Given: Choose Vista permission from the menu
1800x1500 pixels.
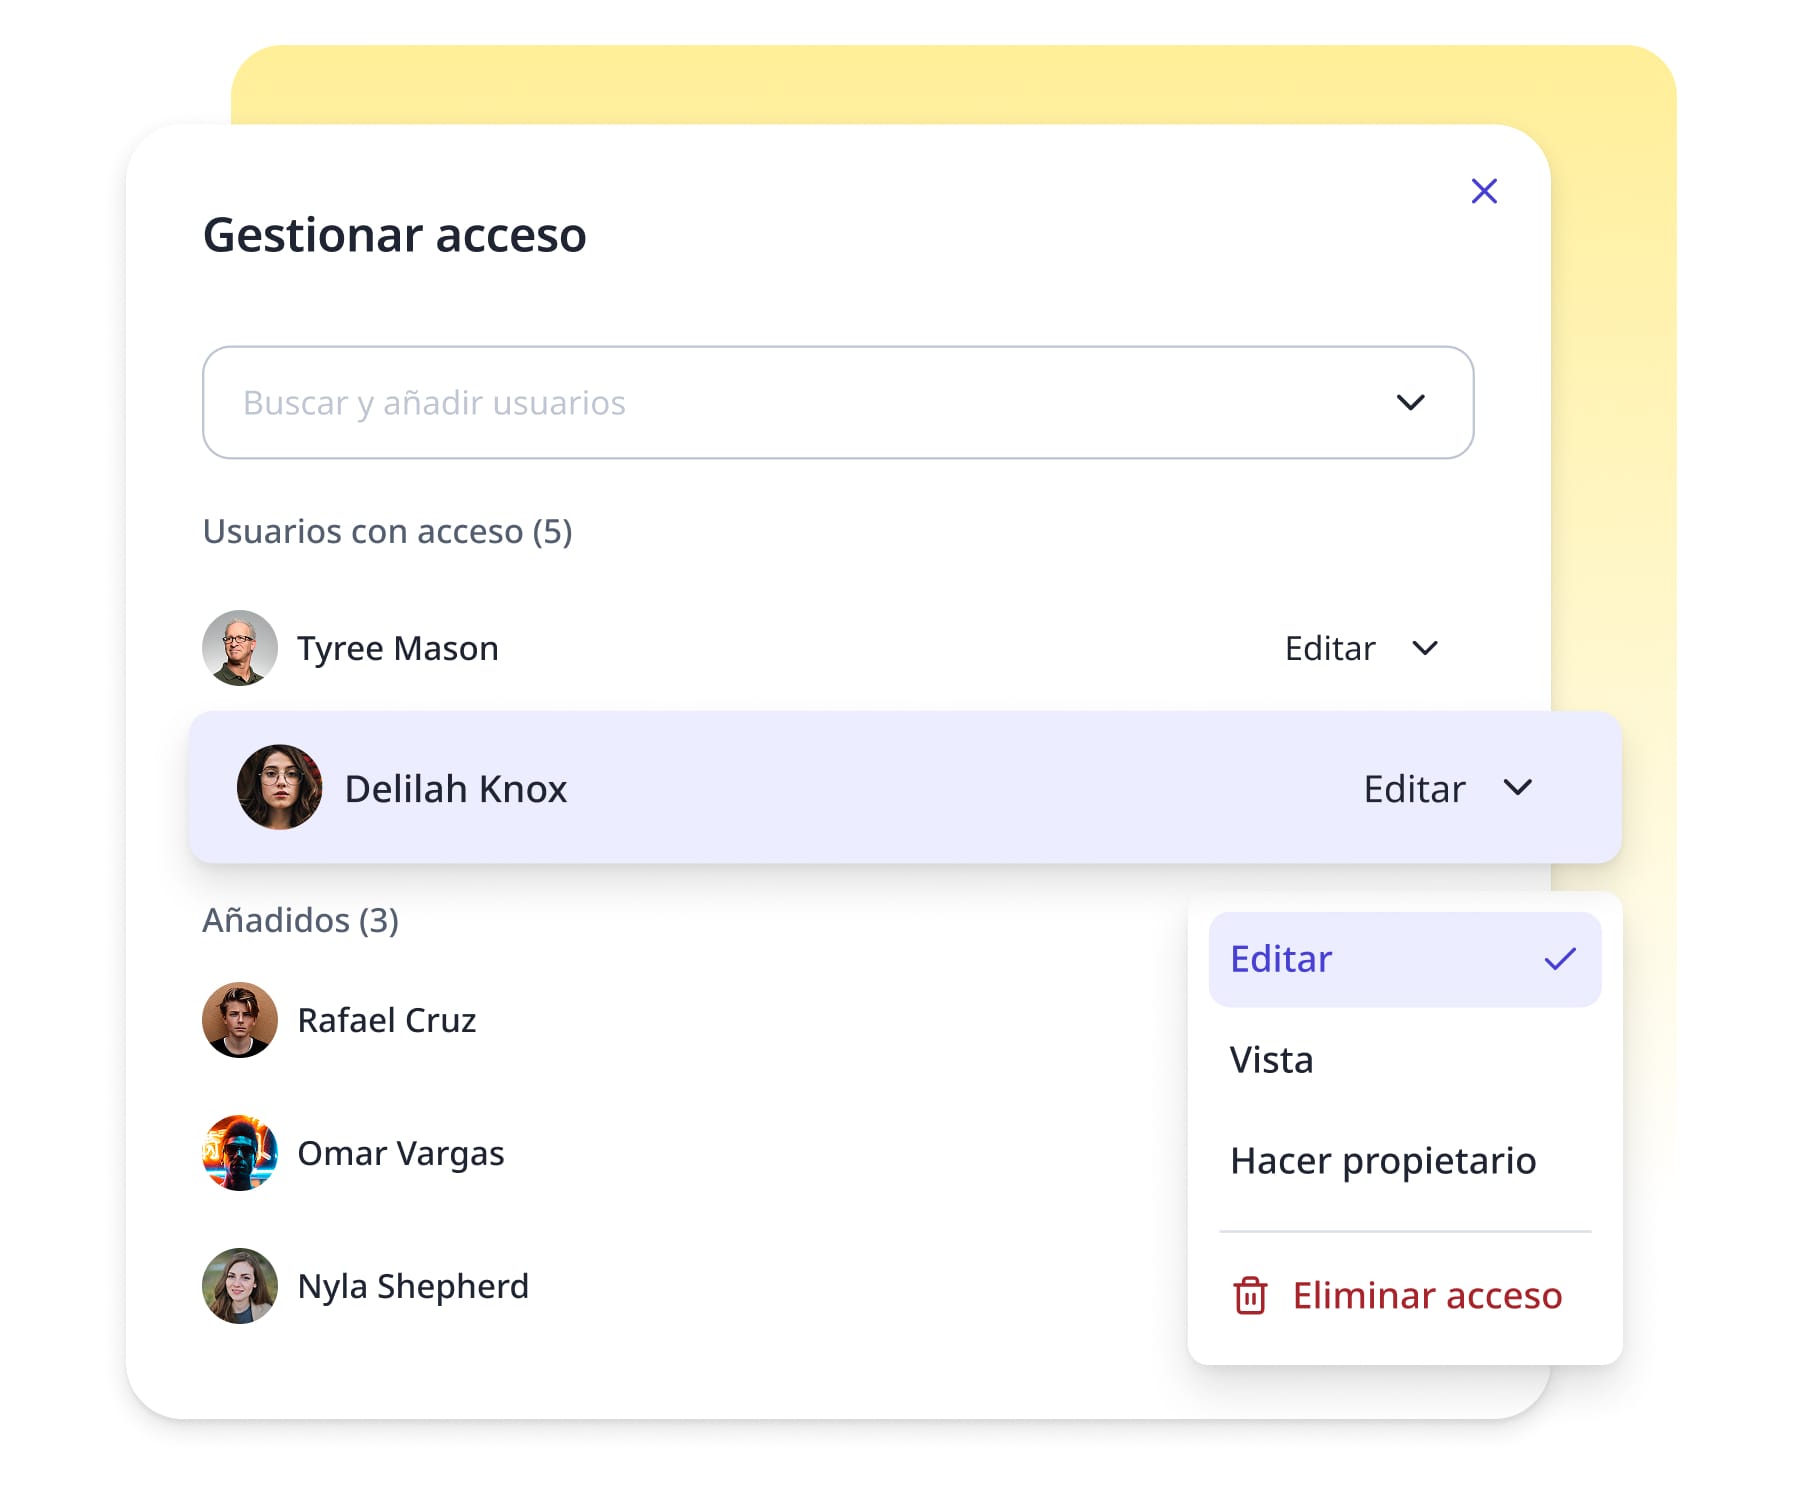Looking at the screenshot, I should 1272,1060.
